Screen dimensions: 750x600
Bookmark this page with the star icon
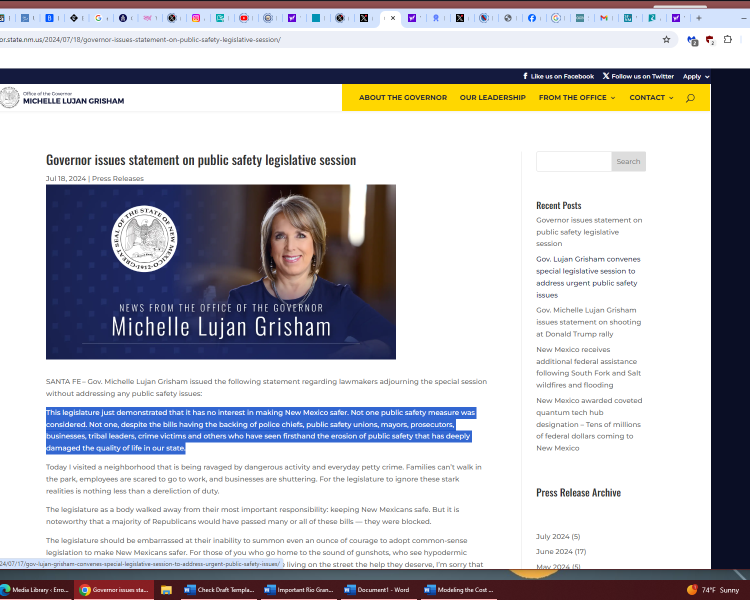click(x=666, y=40)
